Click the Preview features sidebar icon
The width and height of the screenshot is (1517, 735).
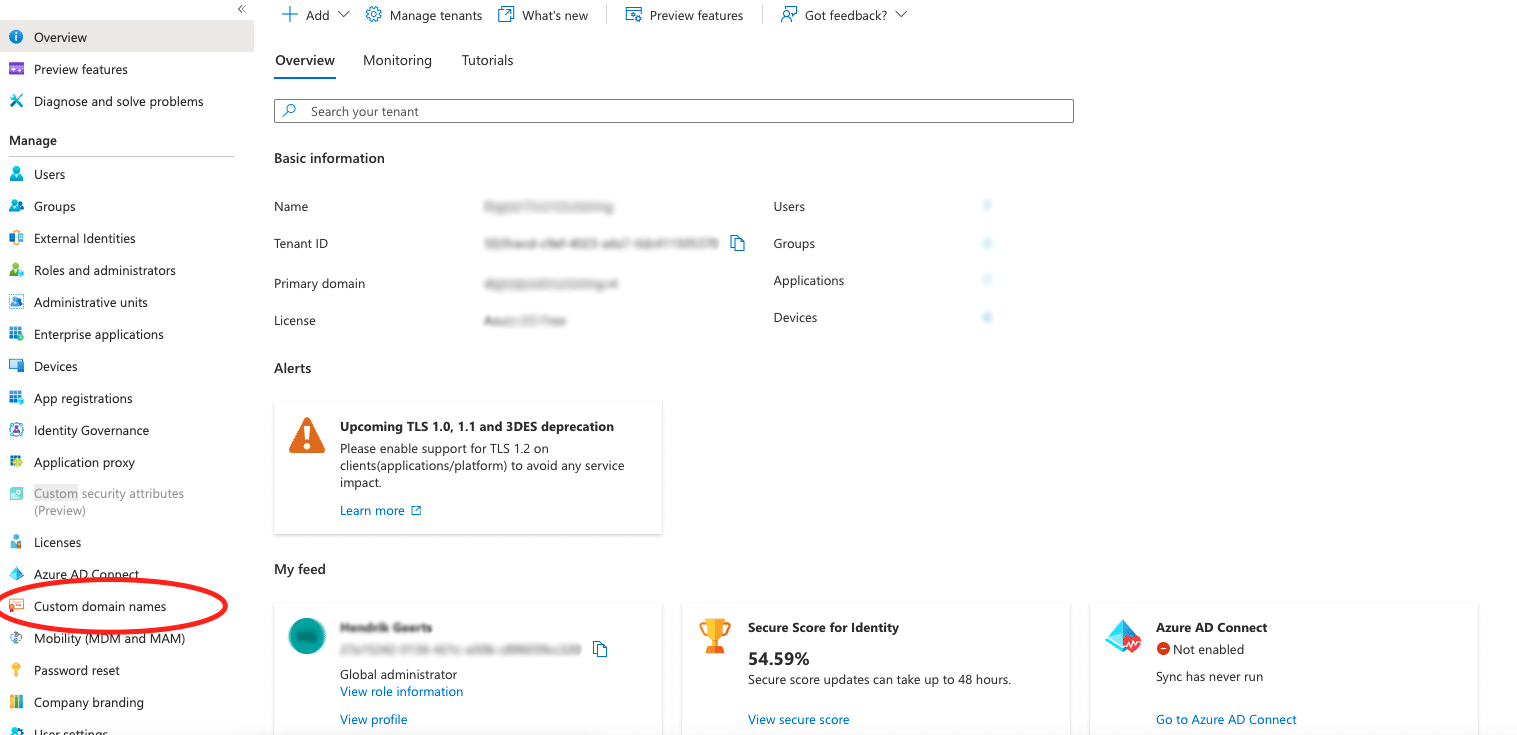[x=16, y=69]
